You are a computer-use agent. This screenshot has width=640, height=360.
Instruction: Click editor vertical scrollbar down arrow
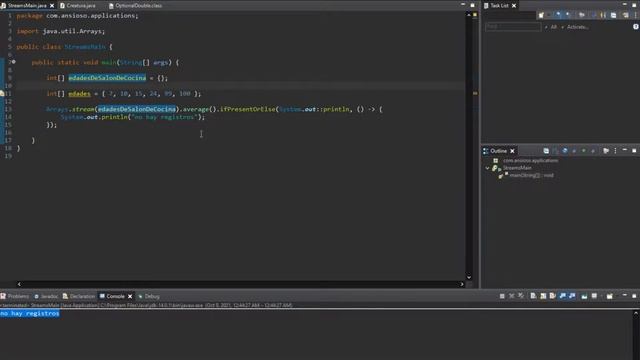click(x=469, y=277)
